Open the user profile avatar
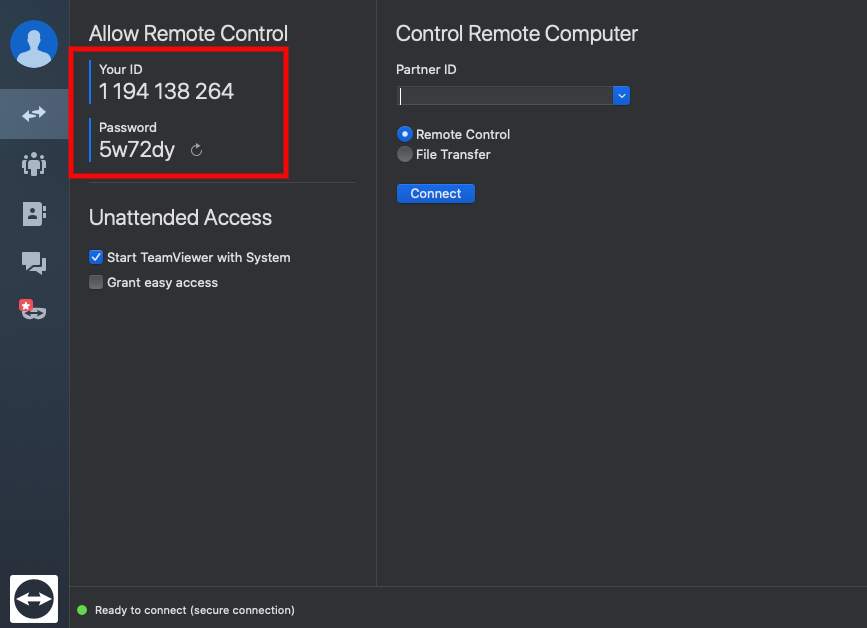Screen dimensions: 867x628 (34, 44)
